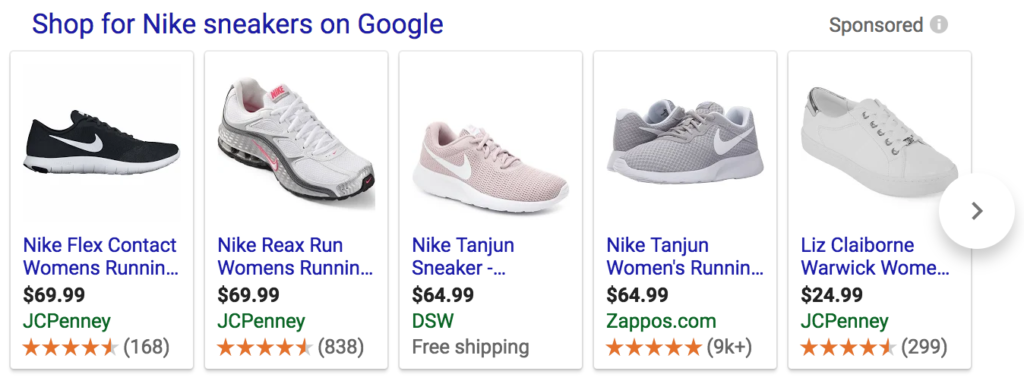The width and height of the screenshot is (1024, 390).
Task: Click the DSW seller name
Action: click(433, 321)
